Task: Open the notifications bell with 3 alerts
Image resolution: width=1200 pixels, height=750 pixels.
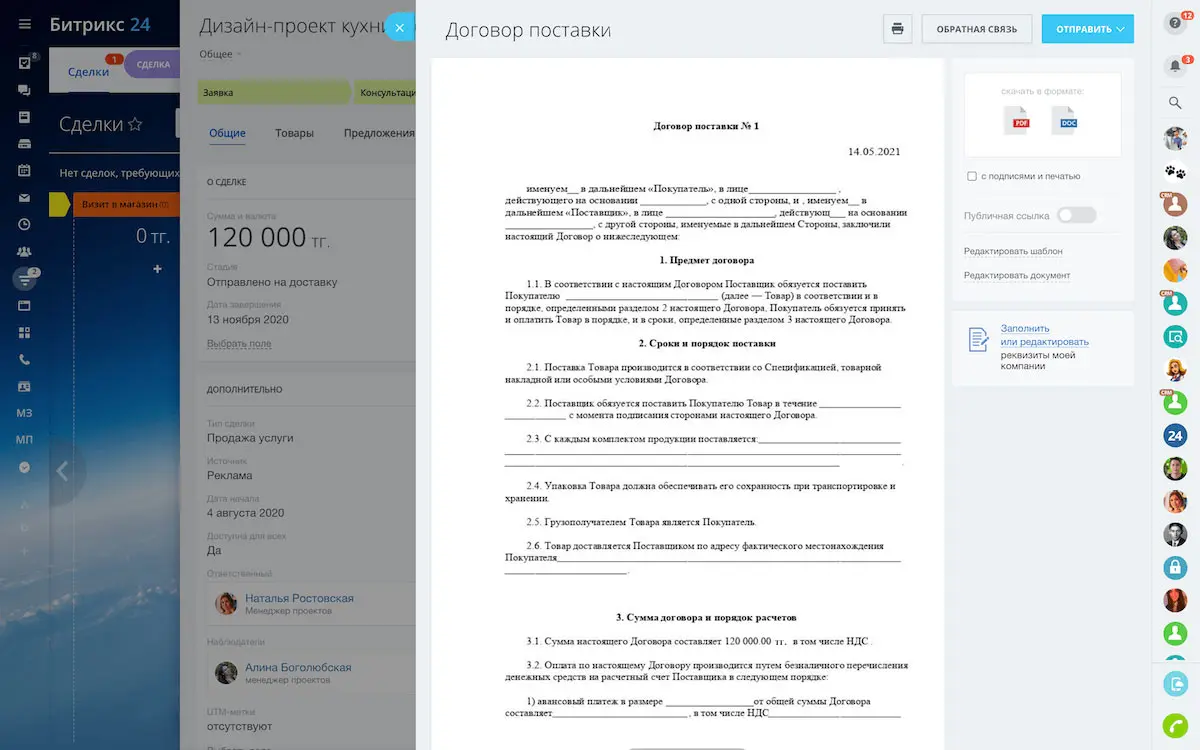Action: tap(1174, 65)
